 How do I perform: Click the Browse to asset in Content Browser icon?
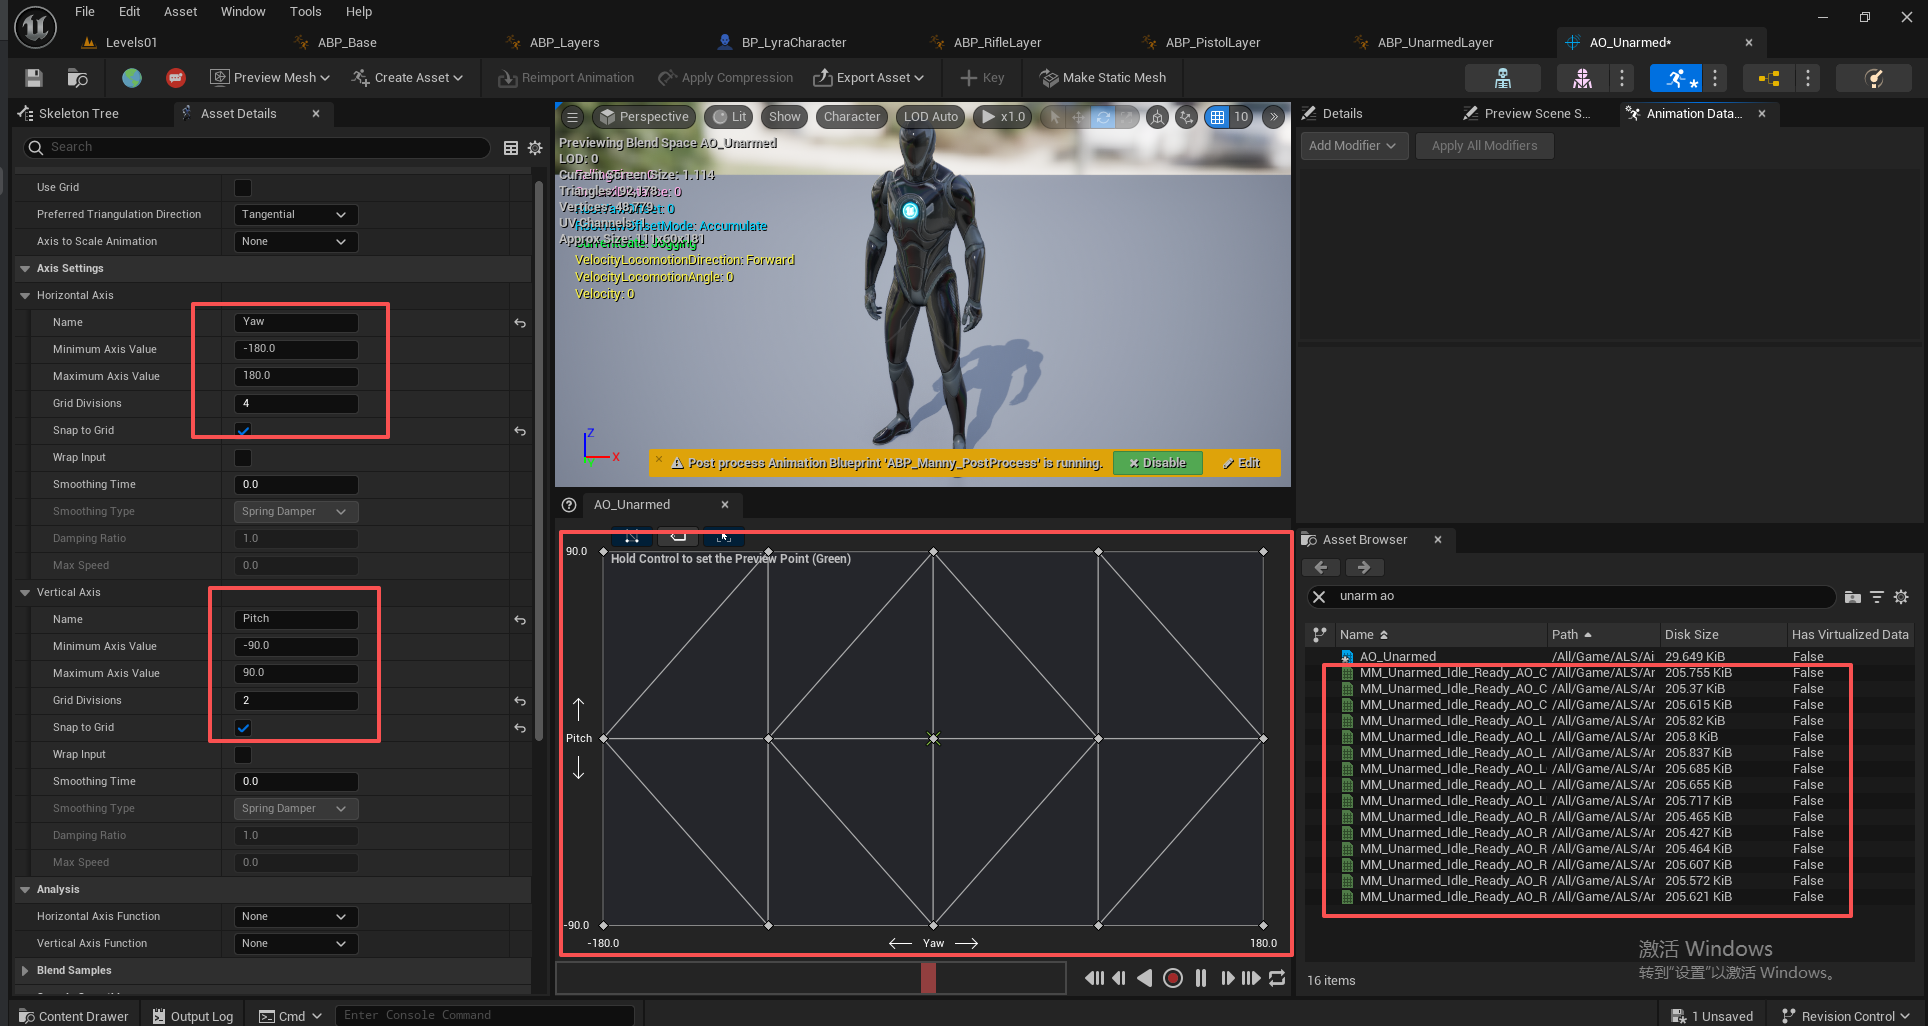pos(77,78)
